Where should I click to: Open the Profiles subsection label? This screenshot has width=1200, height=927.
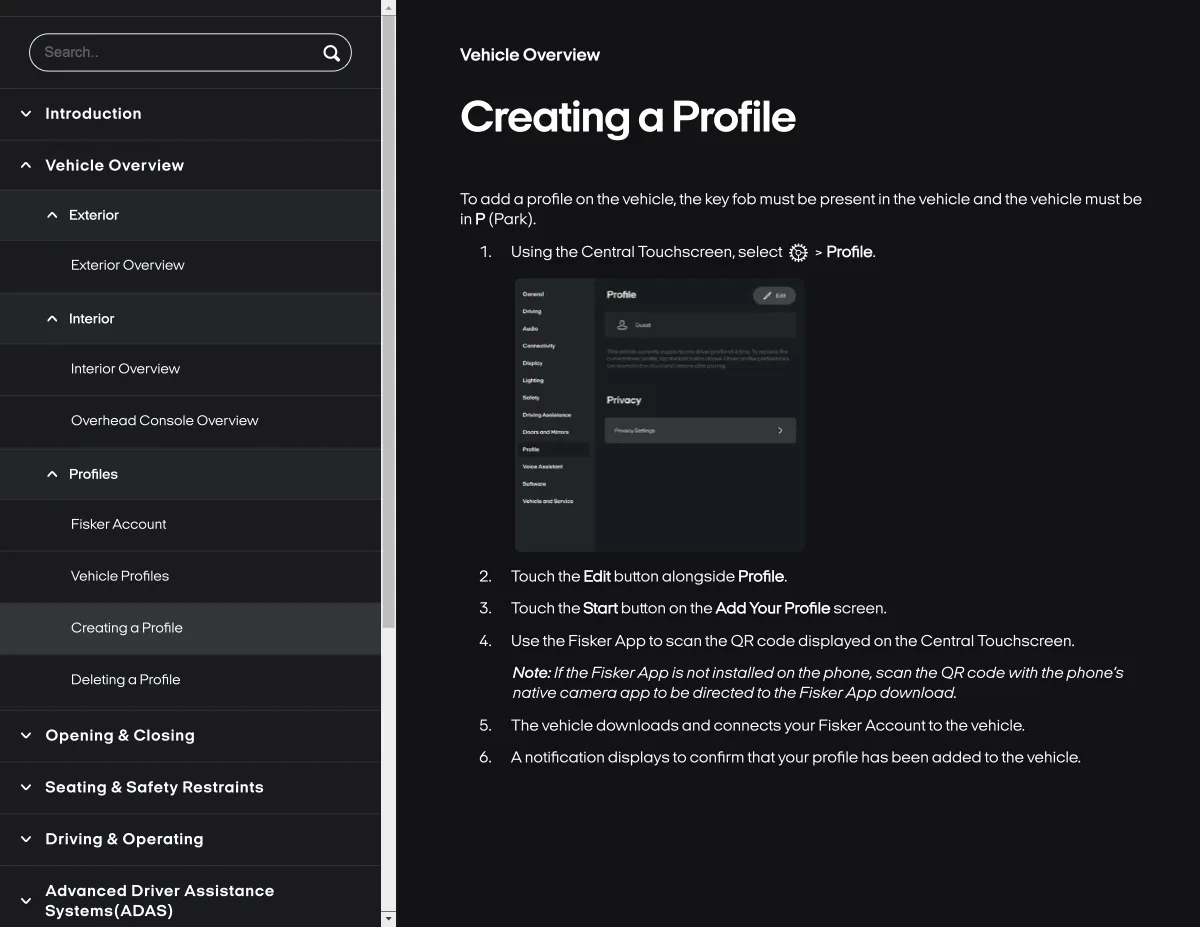point(93,474)
